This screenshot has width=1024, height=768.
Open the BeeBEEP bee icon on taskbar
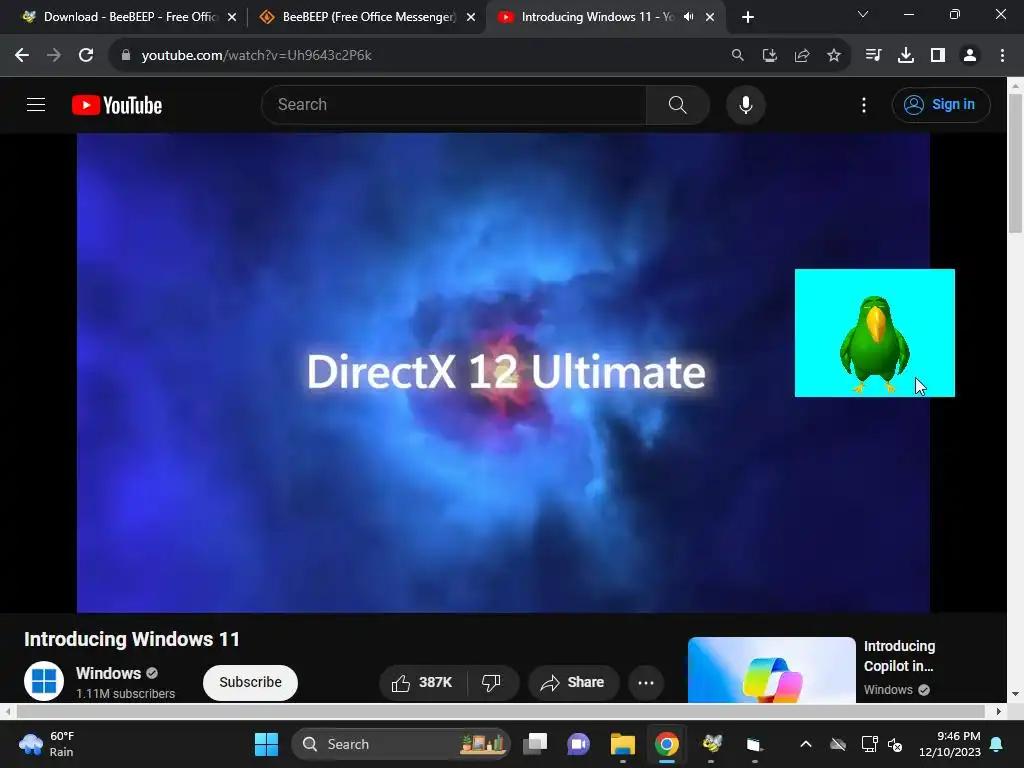[711, 744]
